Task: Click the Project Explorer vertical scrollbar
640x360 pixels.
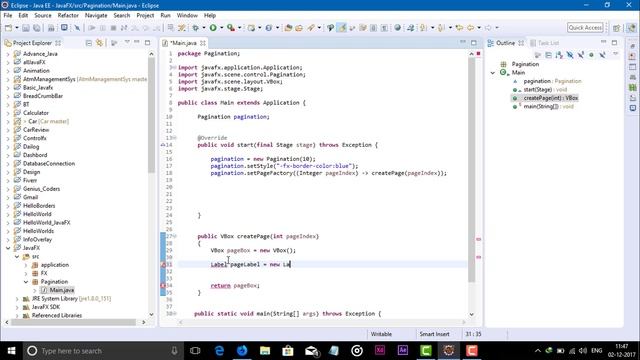Action: point(151,115)
